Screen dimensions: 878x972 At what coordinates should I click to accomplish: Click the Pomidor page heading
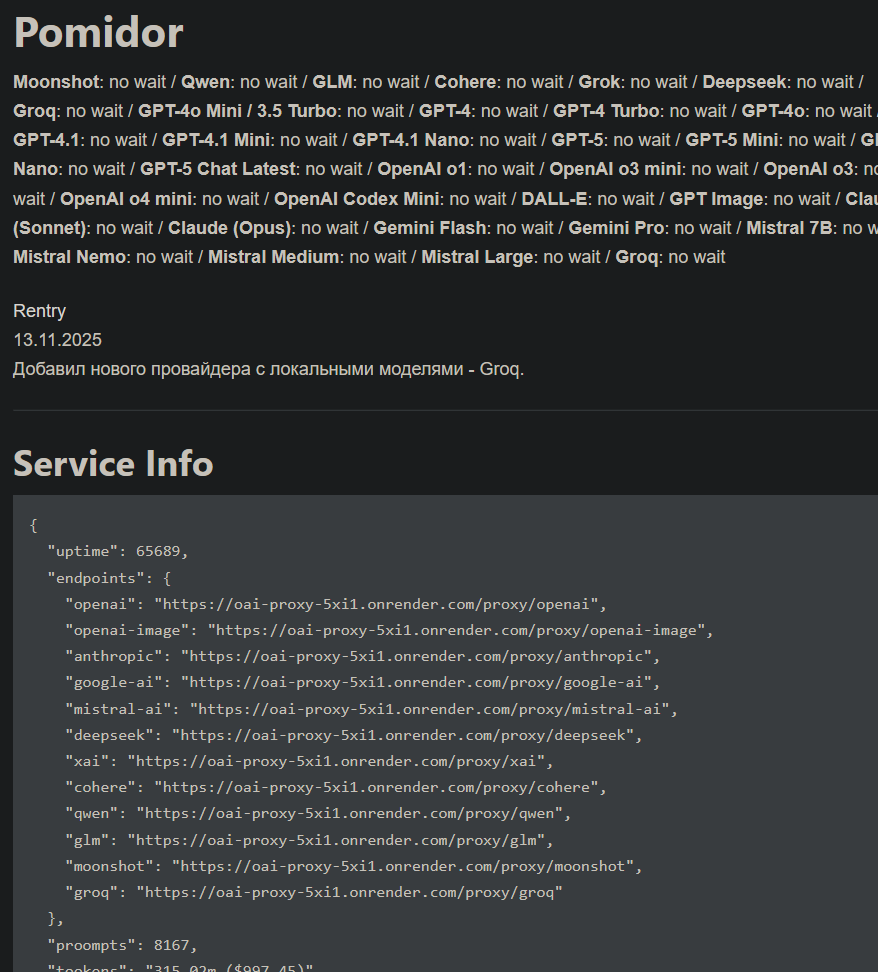(x=99, y=32)
